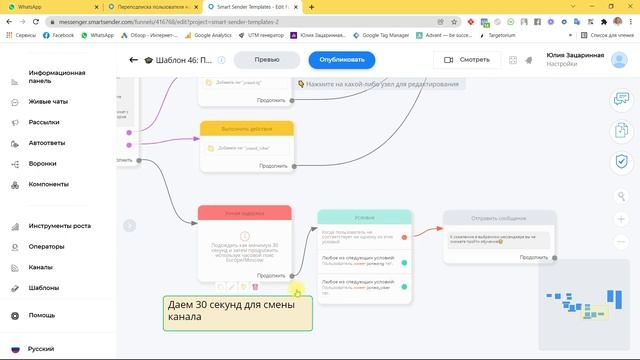
Task: Open Инструменты роста in sidebar
Action: click(x=60, y=226)
